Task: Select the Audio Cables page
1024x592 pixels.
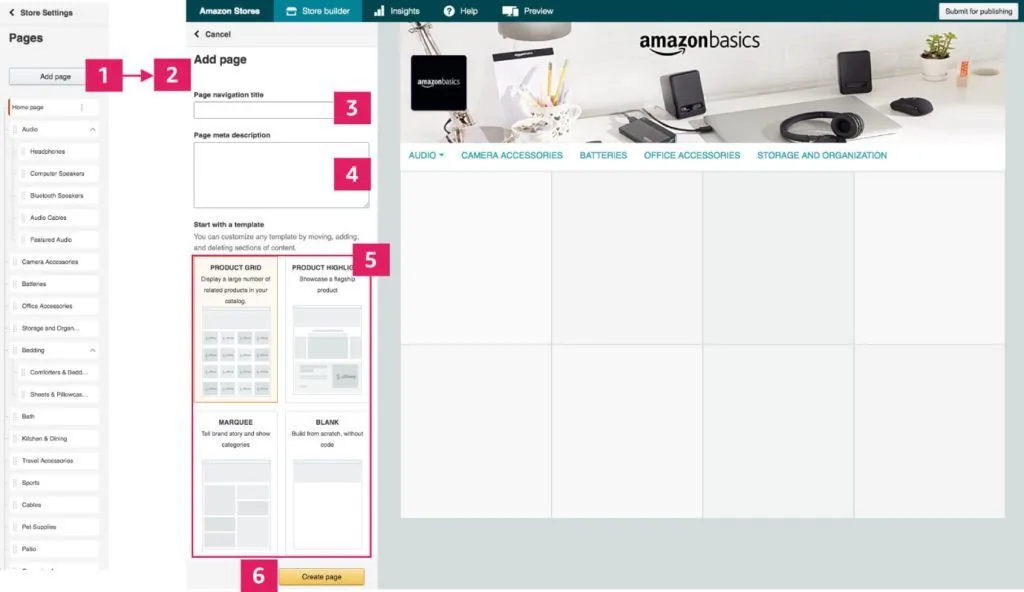Action: pyautogui.click(x=59, y=218)
